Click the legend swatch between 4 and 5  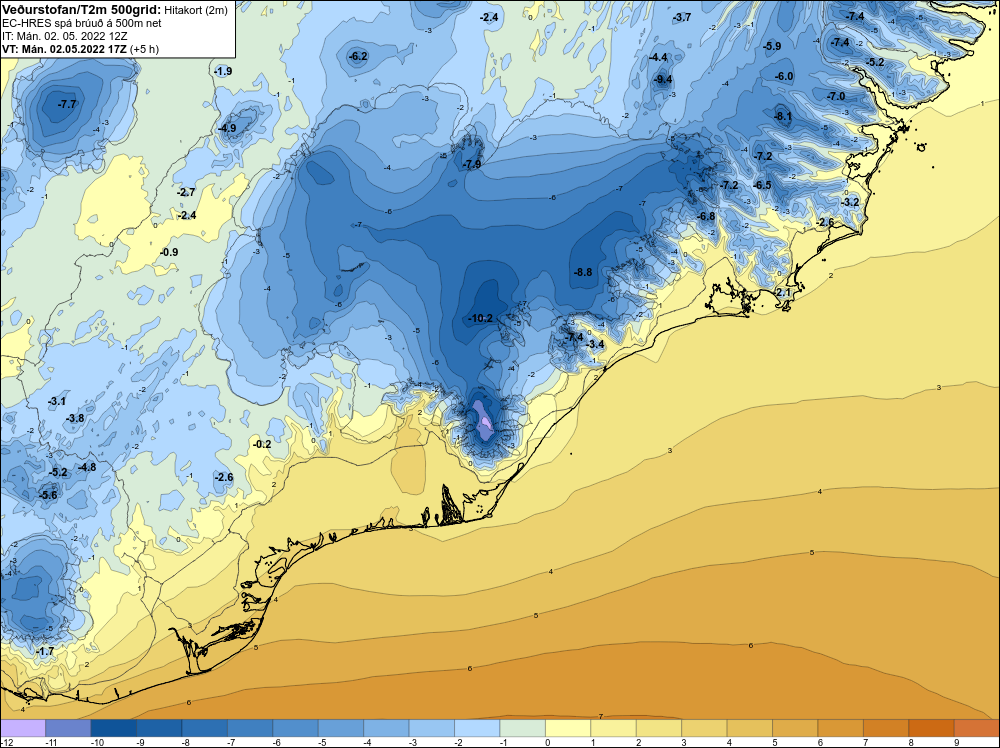(x=749, y=728)
